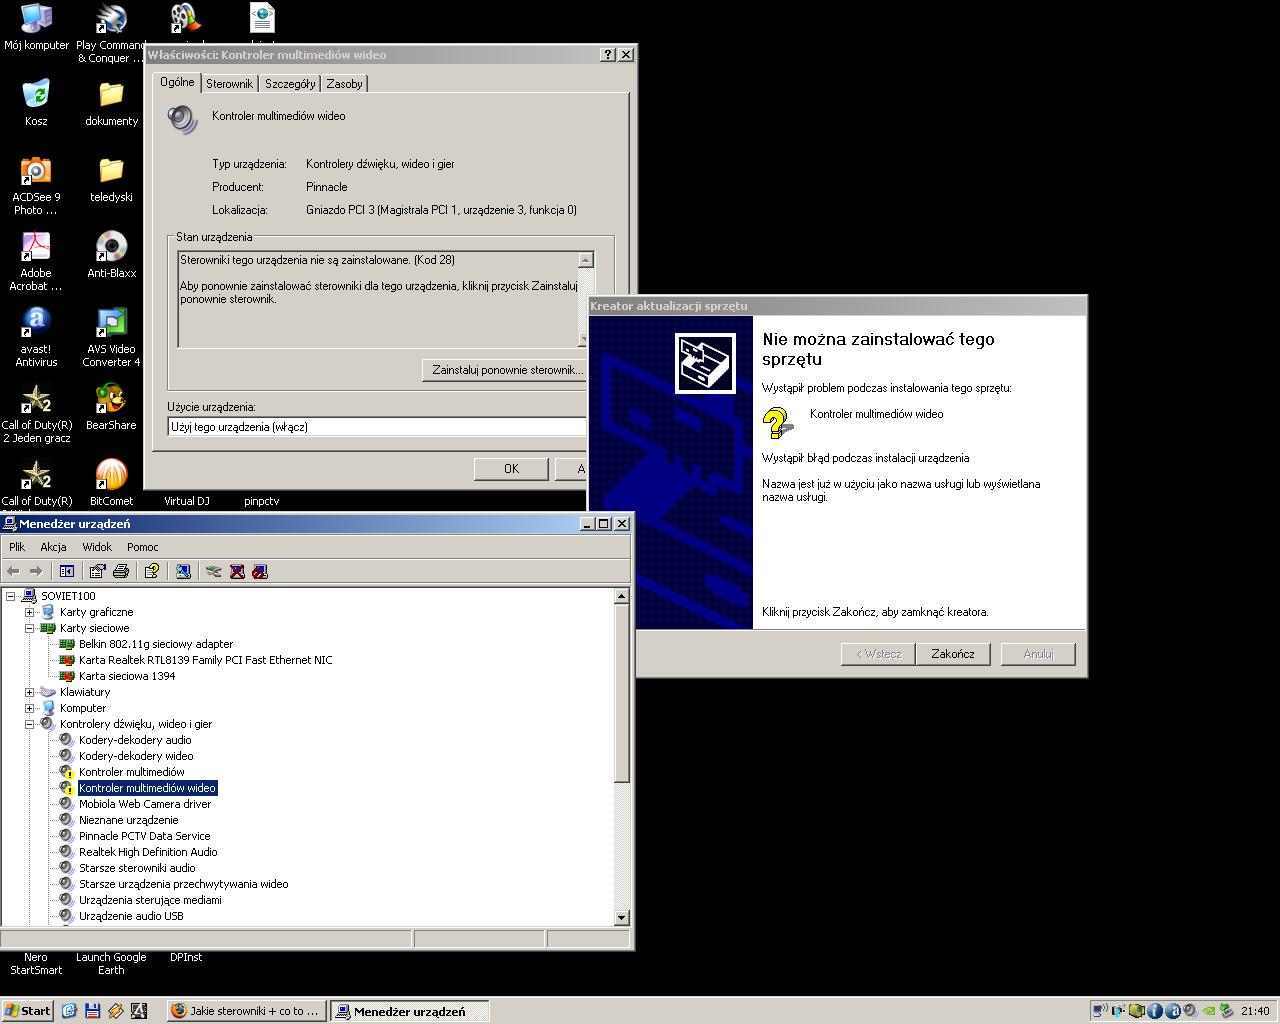Select Nieznane urządzenie in device tree

pos(128,820)
